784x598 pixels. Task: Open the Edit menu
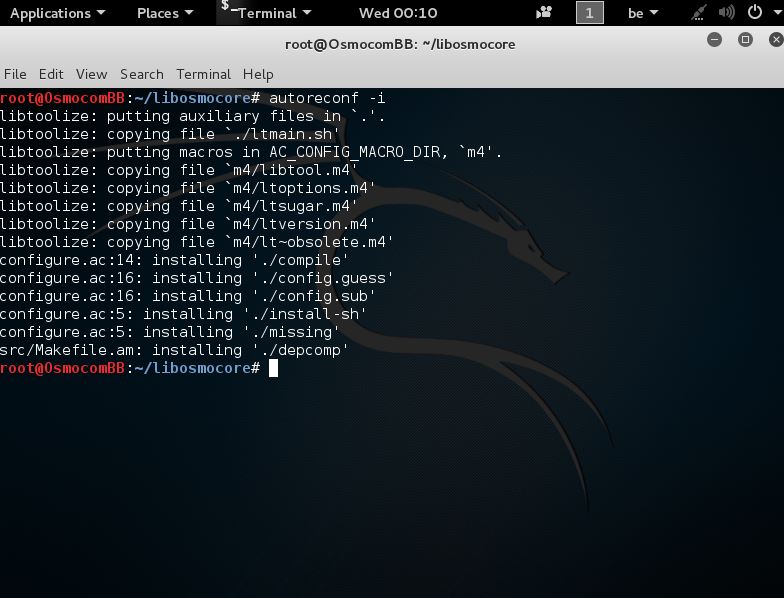point(51,74)
